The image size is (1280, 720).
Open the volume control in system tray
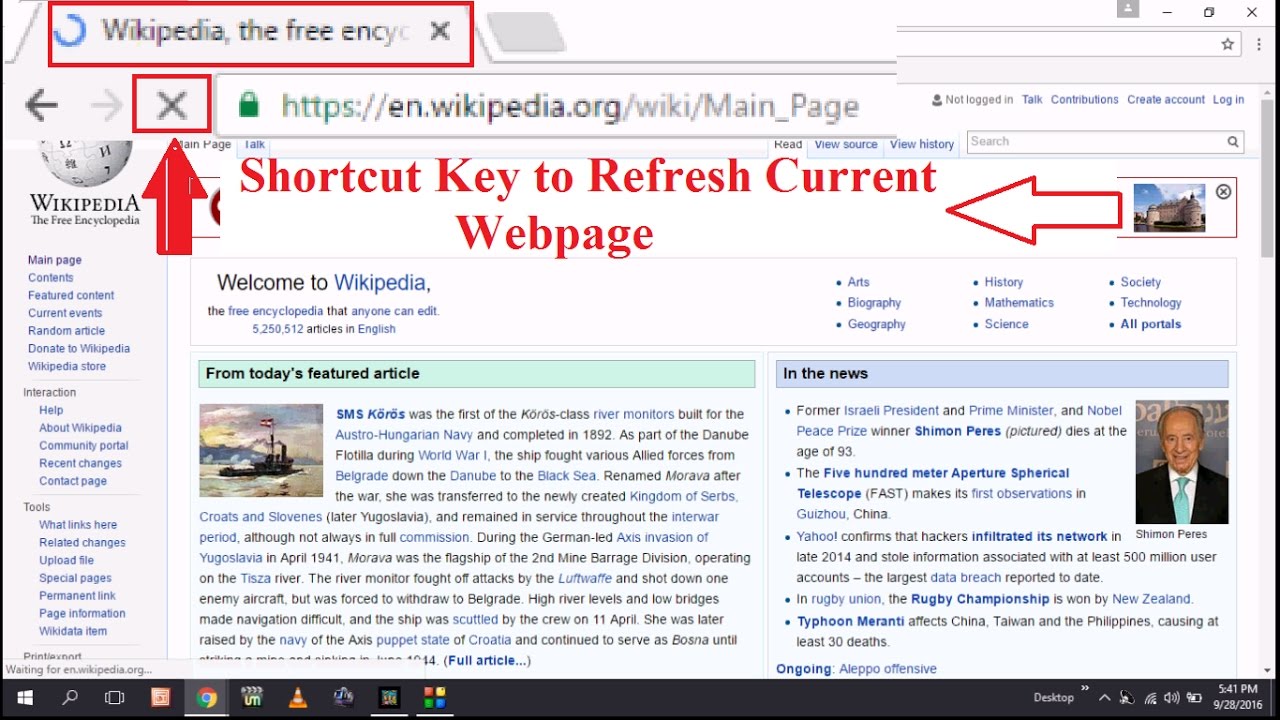1170,698
